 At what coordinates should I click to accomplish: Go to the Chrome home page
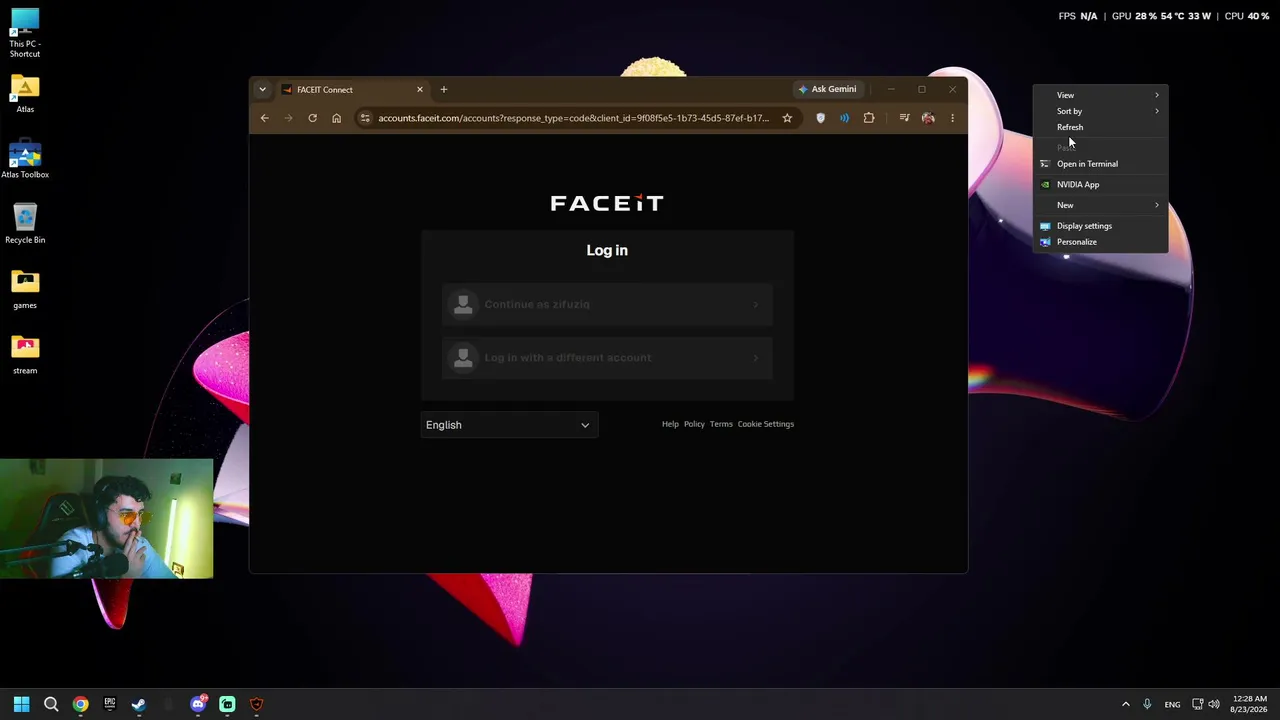coord(336,118)
